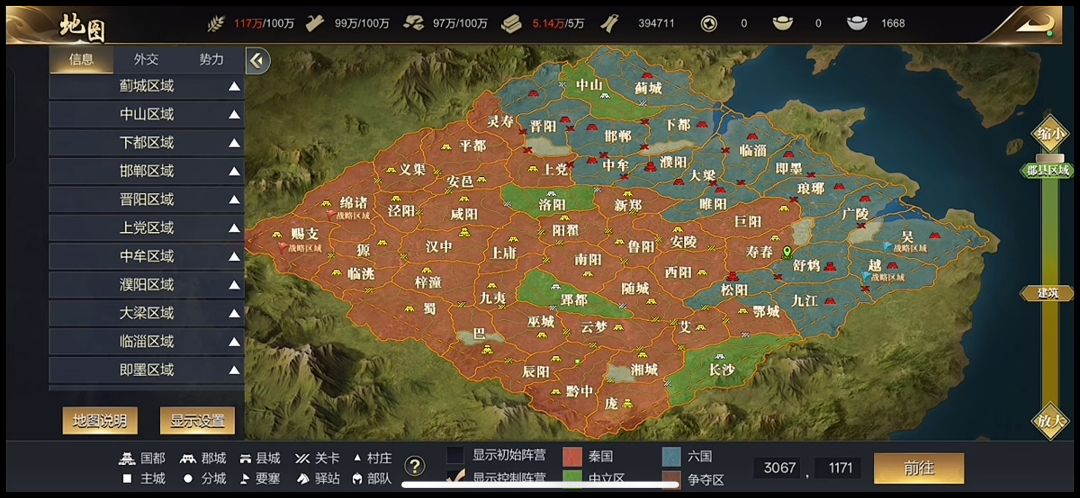The width and height of the screenshot is (1080, 498).
Task: Expand the 濮阳区域 row
Action: click(x=147, y=284)
